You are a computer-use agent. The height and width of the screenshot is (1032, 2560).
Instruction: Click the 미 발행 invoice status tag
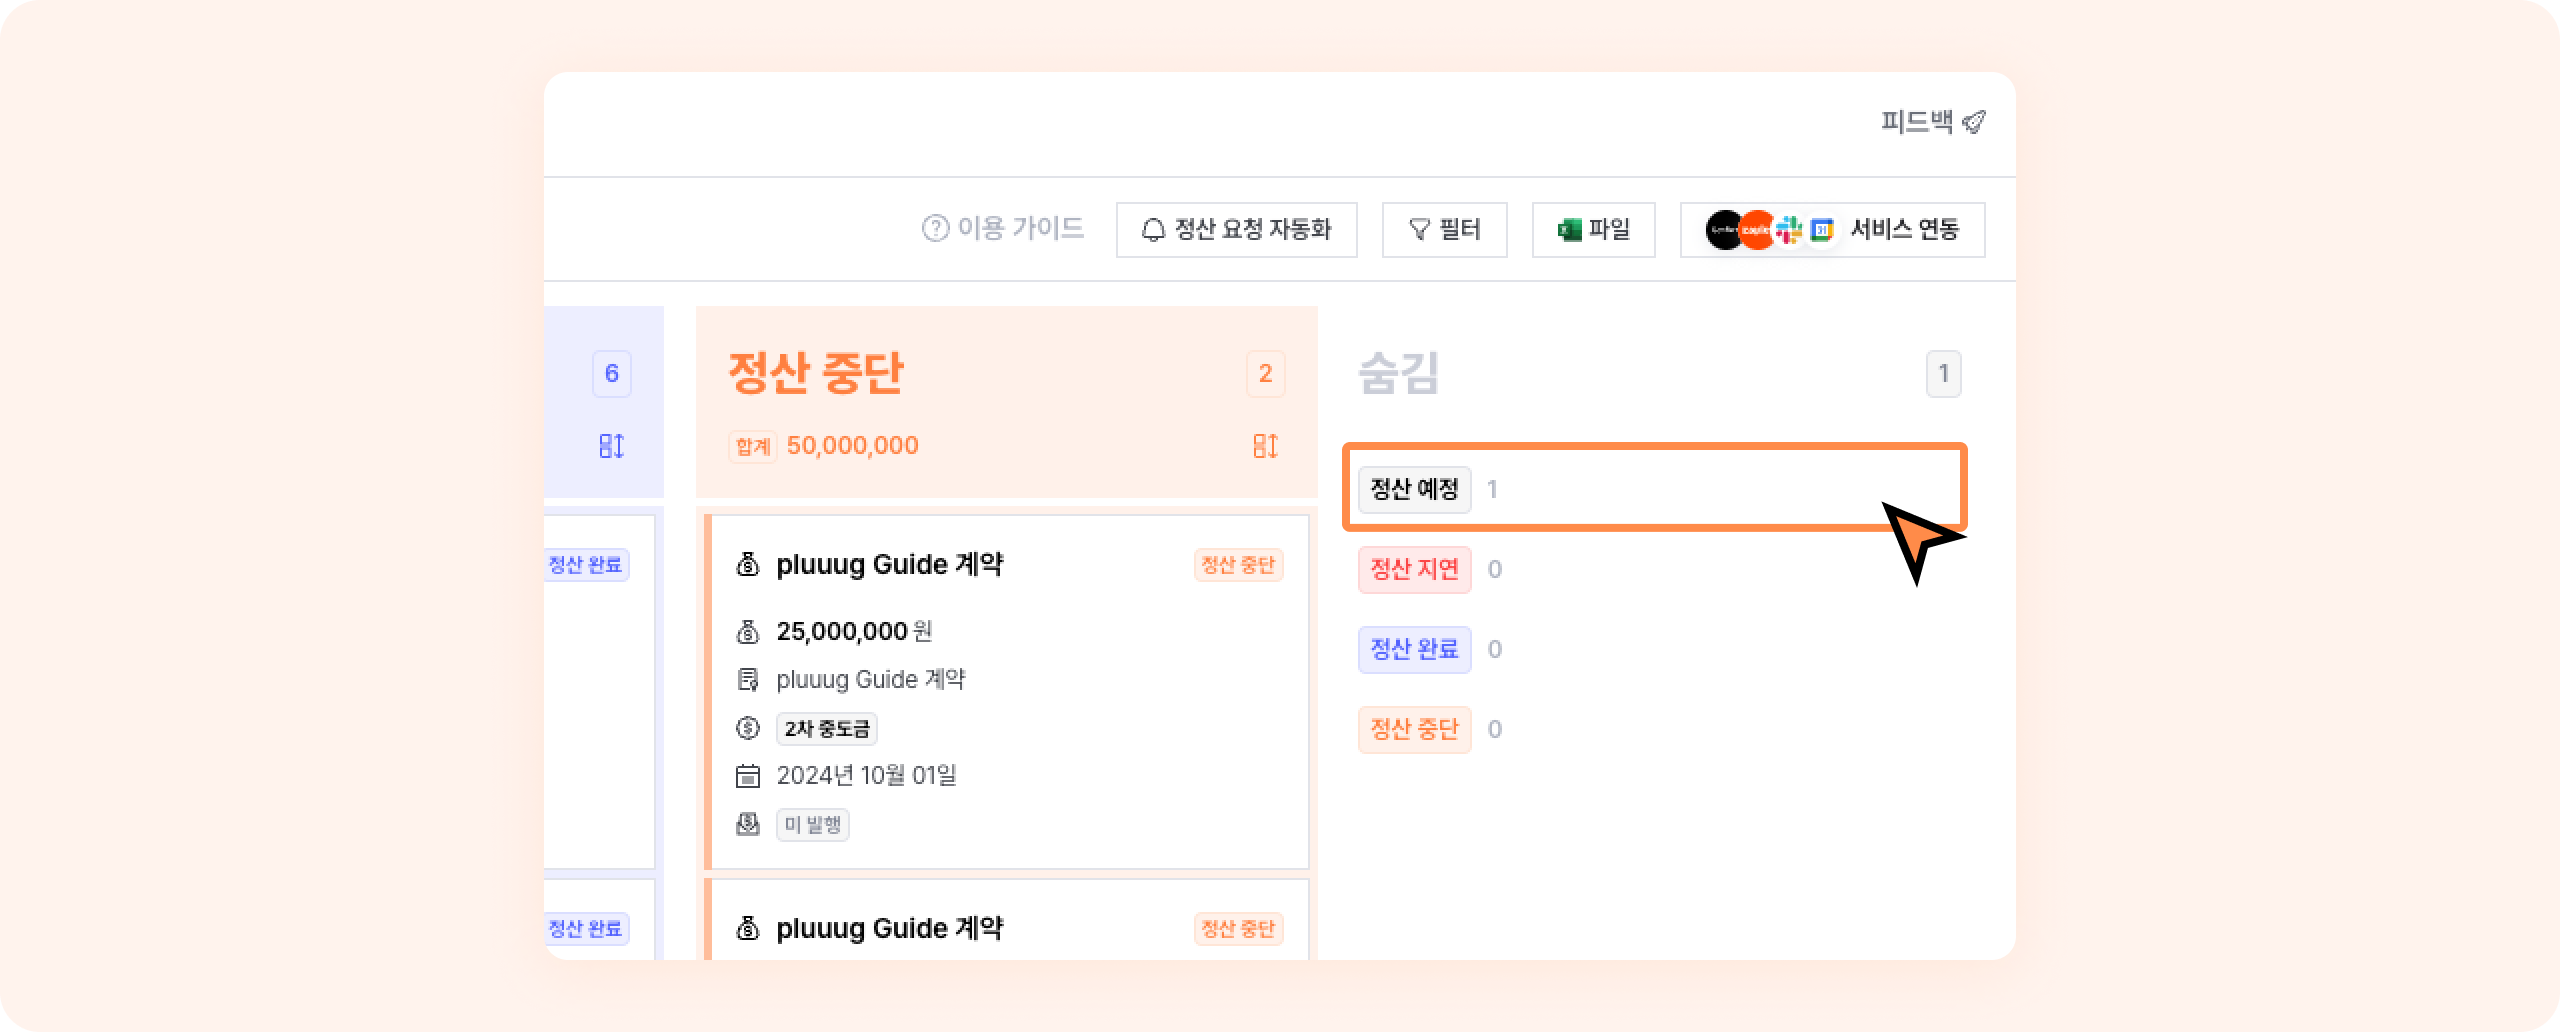coord(812,825)
